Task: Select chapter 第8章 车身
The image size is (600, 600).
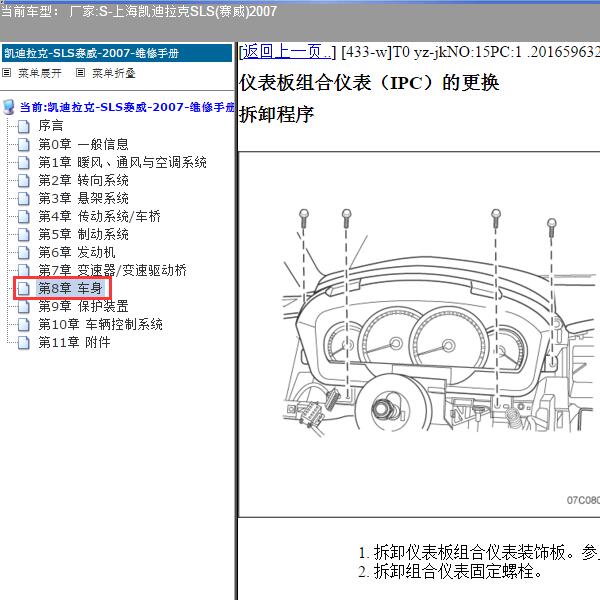Action: [70, 288]
